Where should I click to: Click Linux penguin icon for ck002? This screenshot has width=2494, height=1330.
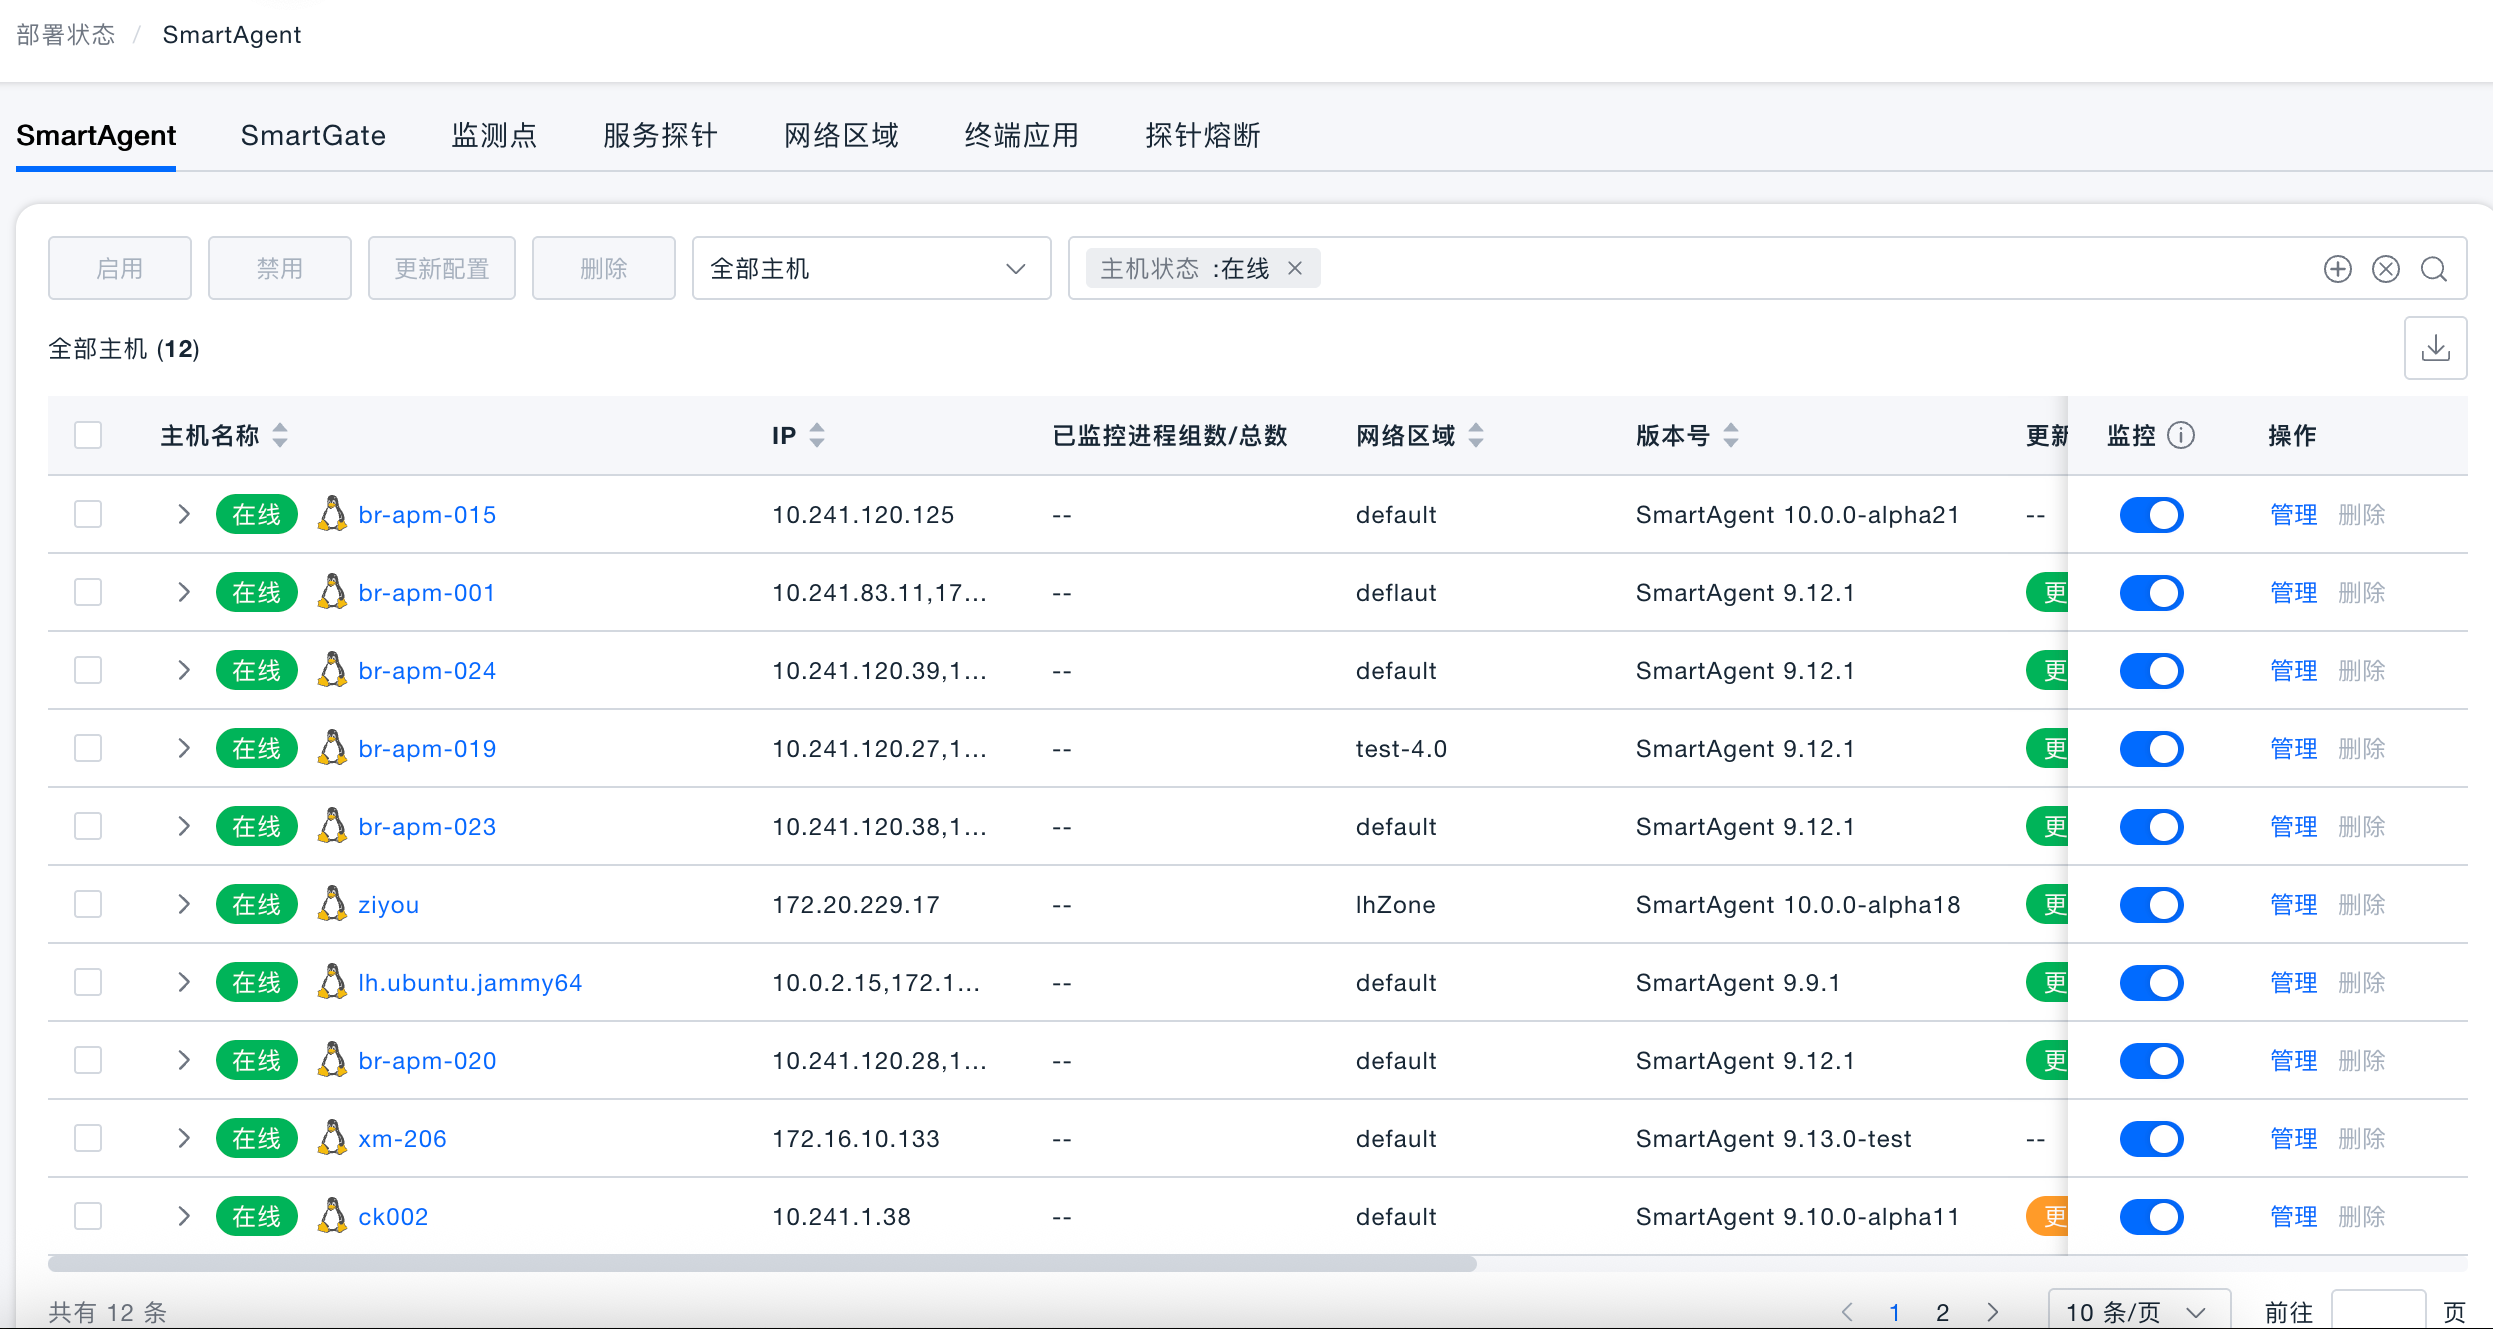tap(331, 1216)
